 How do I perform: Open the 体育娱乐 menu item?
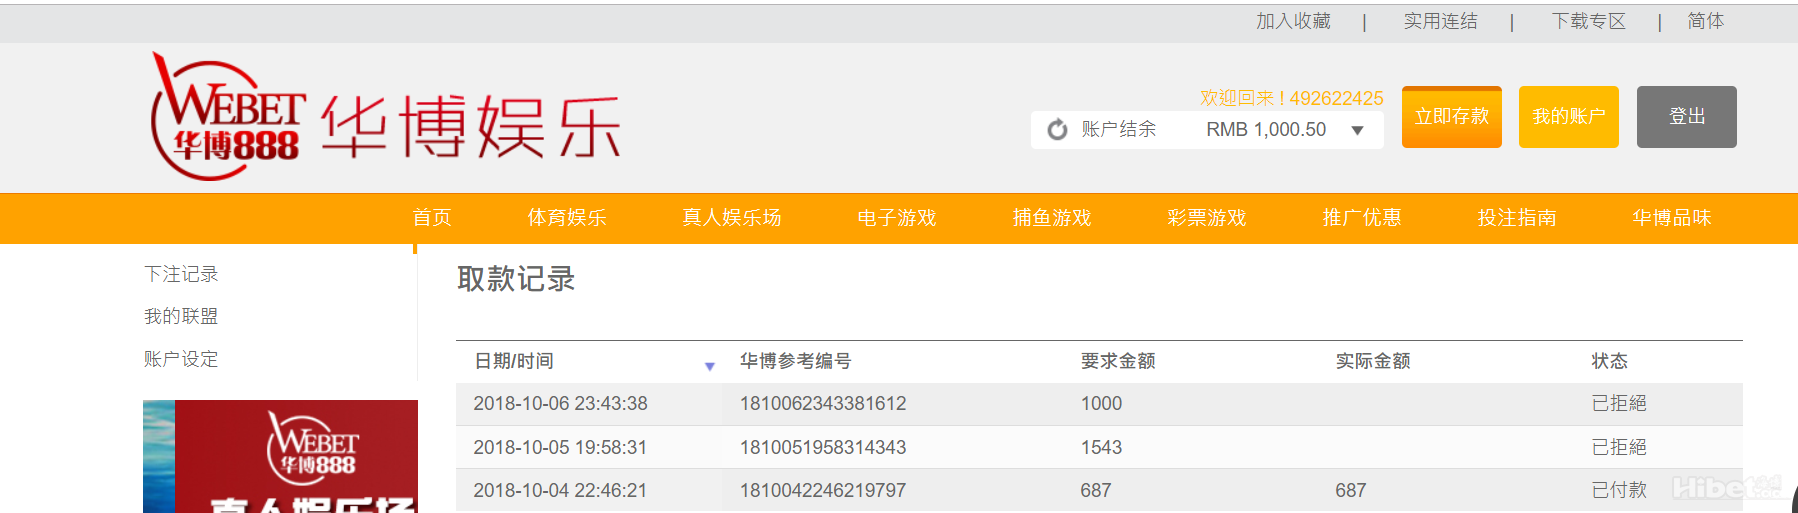tap(567, 218)
